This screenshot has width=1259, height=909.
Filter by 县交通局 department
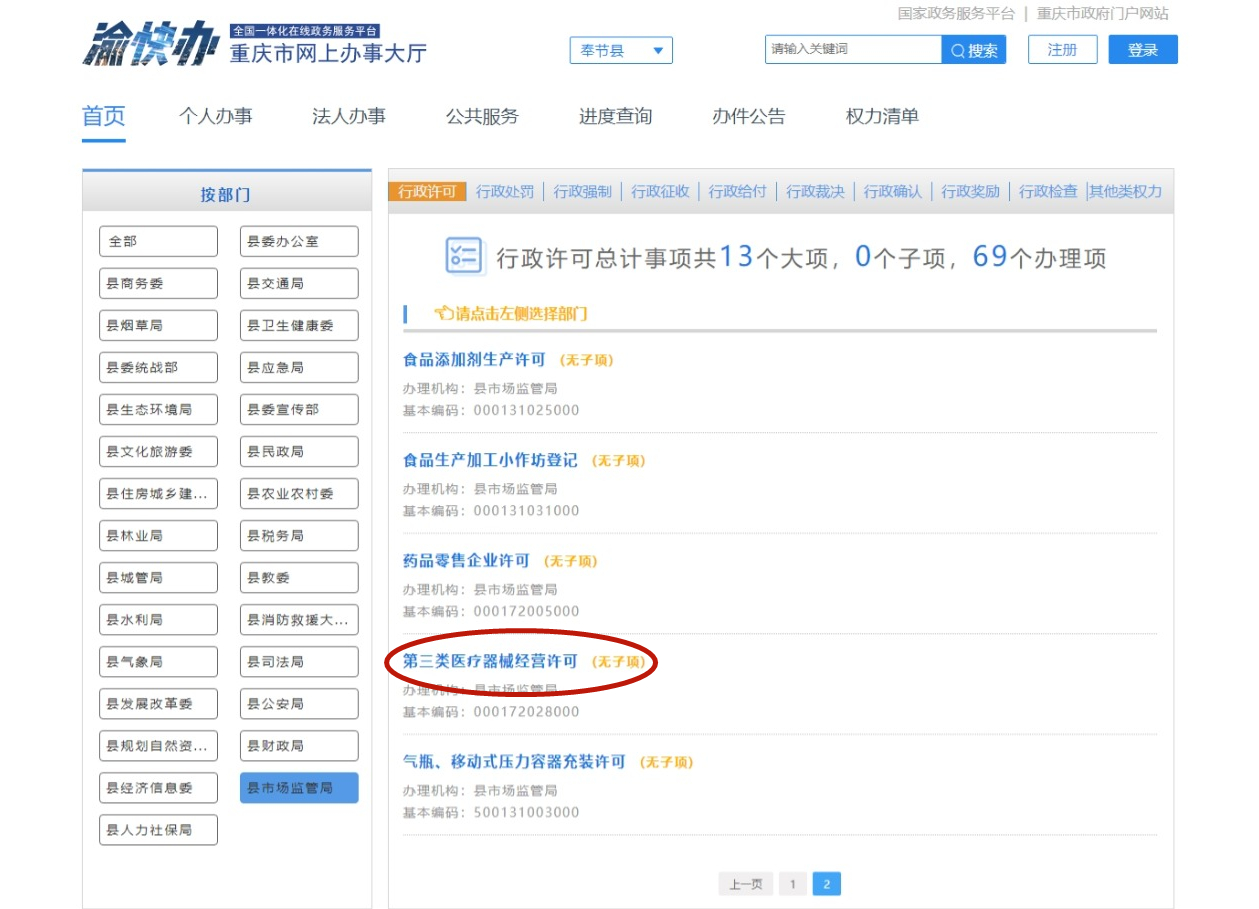(x=299, y=284)
